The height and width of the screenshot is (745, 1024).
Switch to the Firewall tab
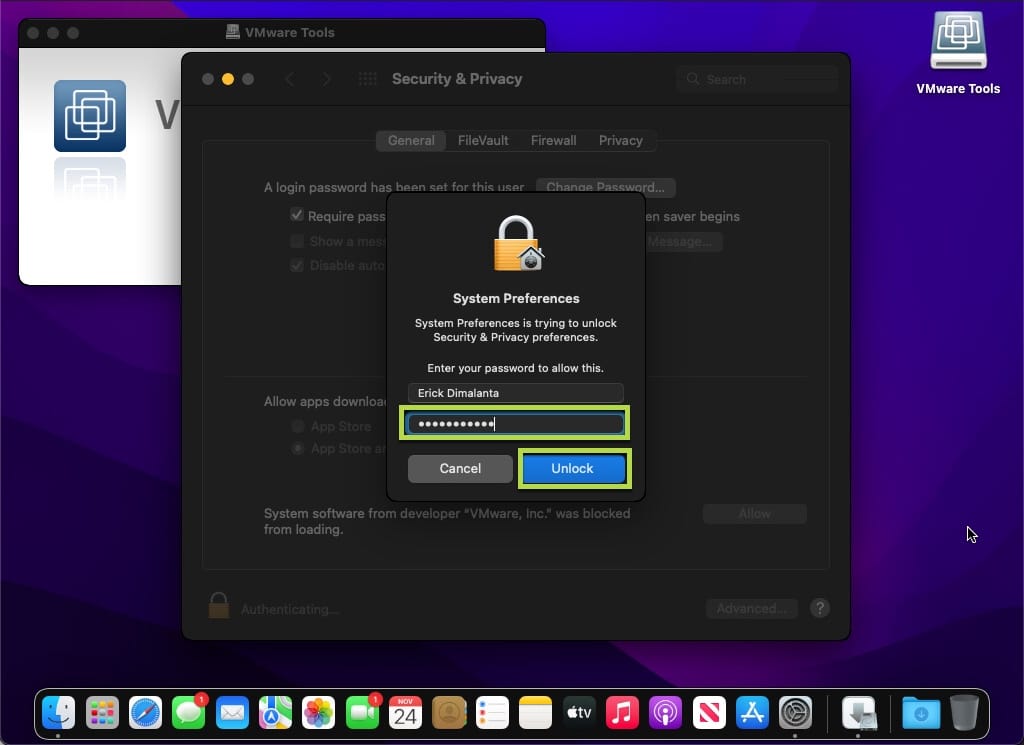pyautogui.click(x=553, y=140)
